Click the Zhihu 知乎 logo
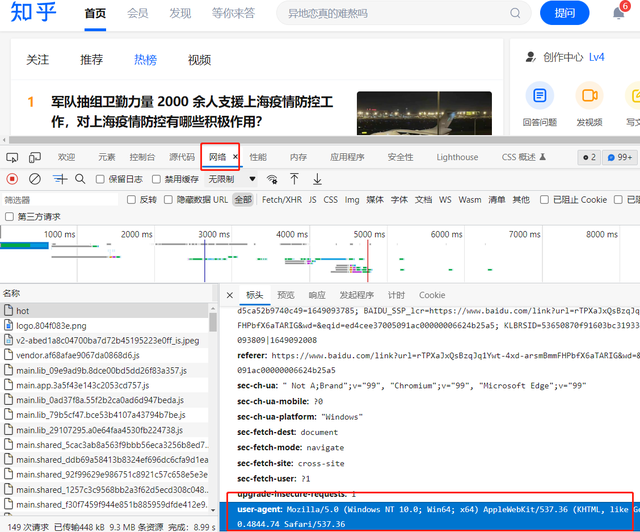The height and width of the screenshot is (532, 640). pyautogui.click(x=33, y=12)
